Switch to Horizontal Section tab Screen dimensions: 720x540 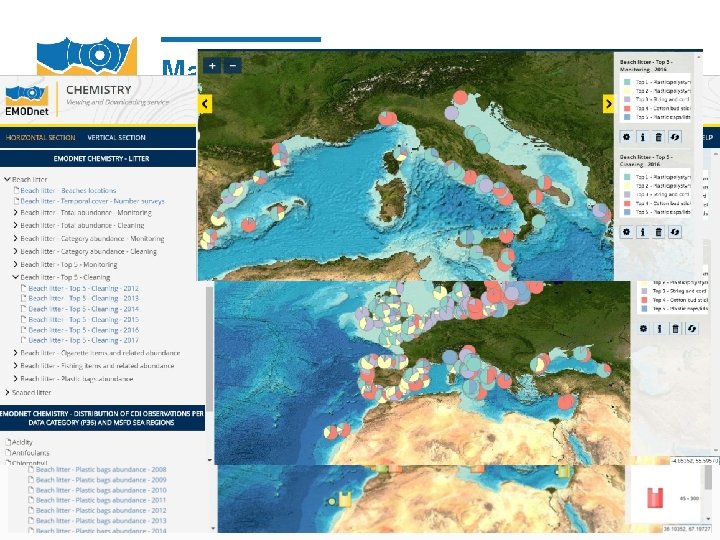40,137
